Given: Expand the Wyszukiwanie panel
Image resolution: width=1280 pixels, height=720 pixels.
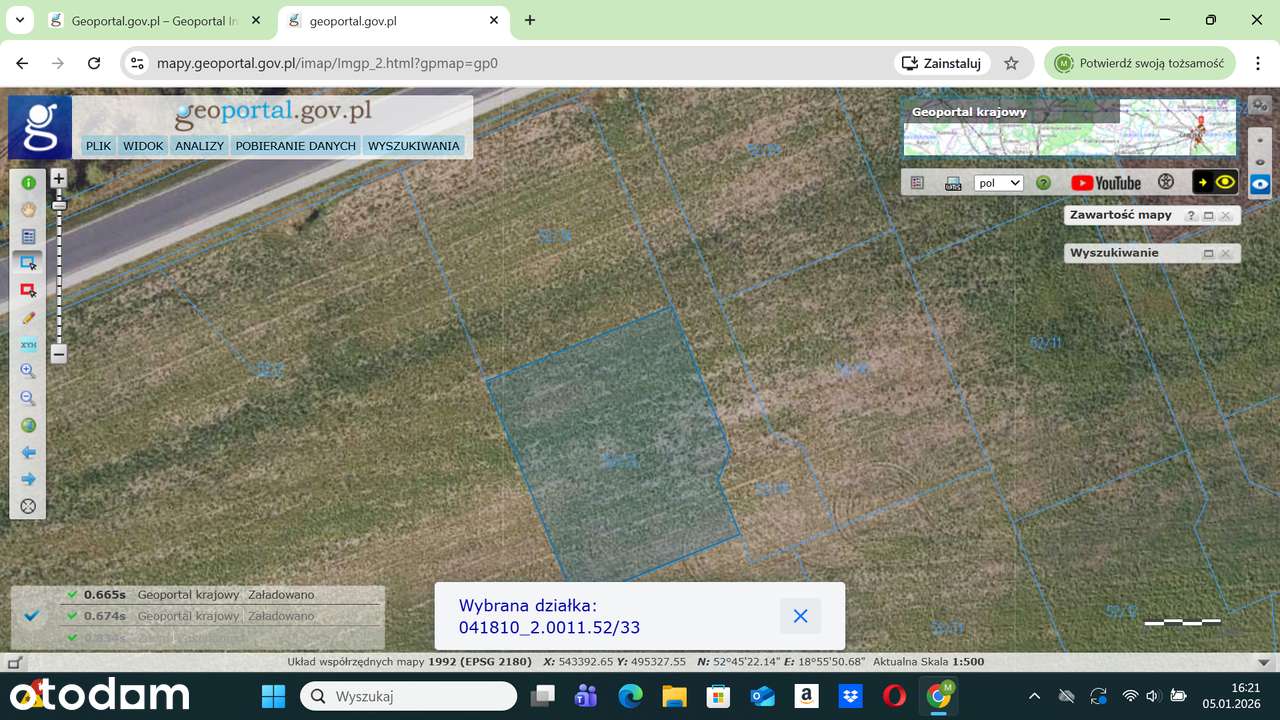Looking at the screenshot, I should click(1208, 254).
